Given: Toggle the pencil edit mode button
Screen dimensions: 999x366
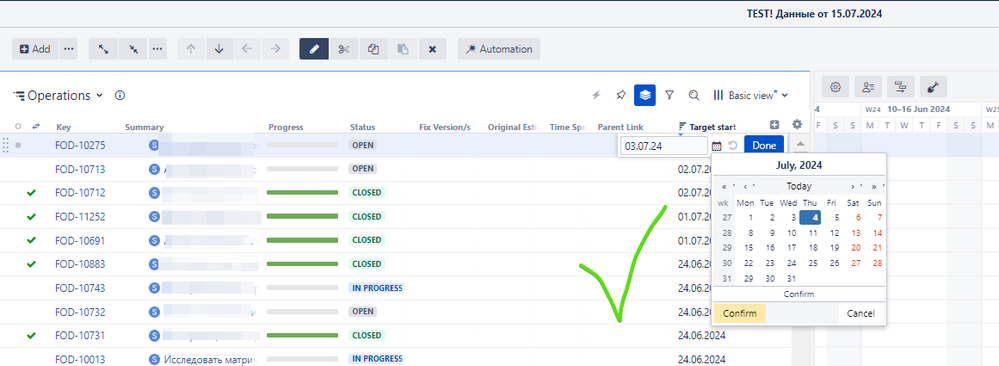Looking at the screenshot, I should (x=314, y=49).
